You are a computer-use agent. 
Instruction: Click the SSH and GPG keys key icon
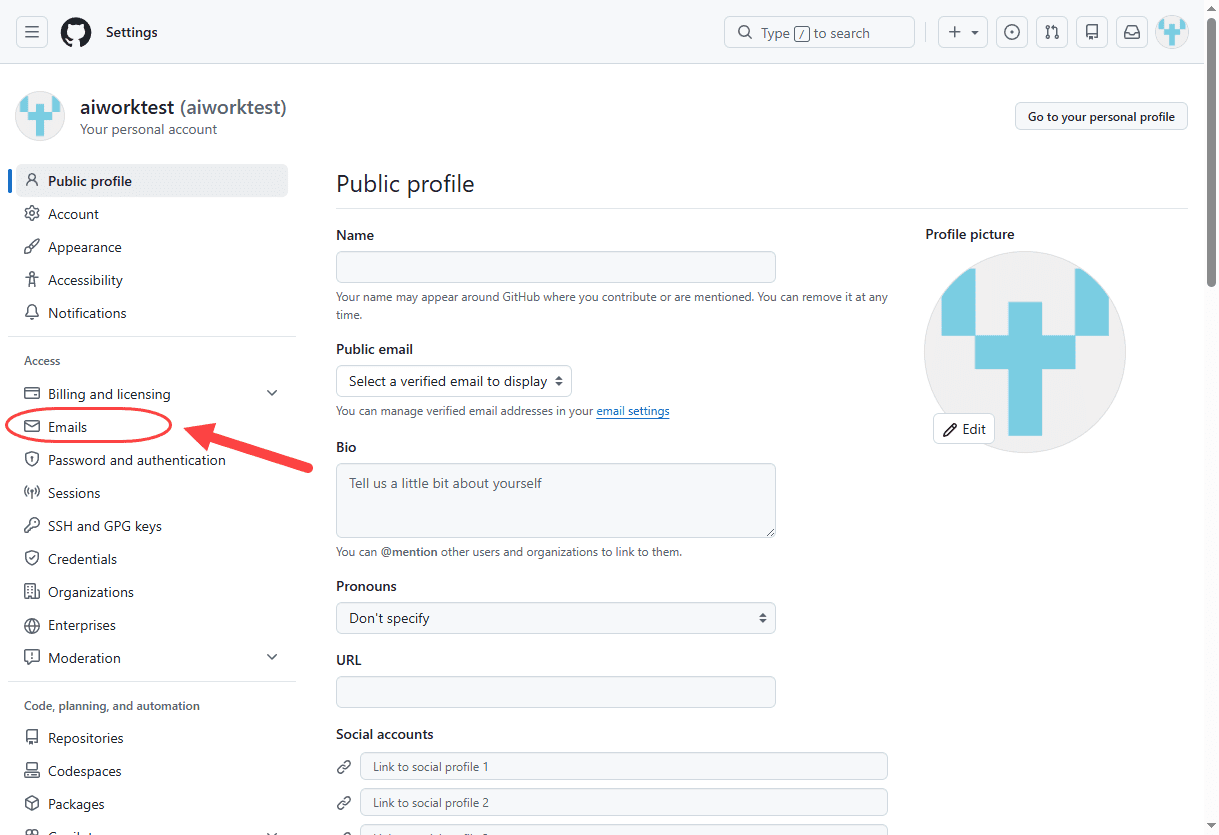point(32,526)
